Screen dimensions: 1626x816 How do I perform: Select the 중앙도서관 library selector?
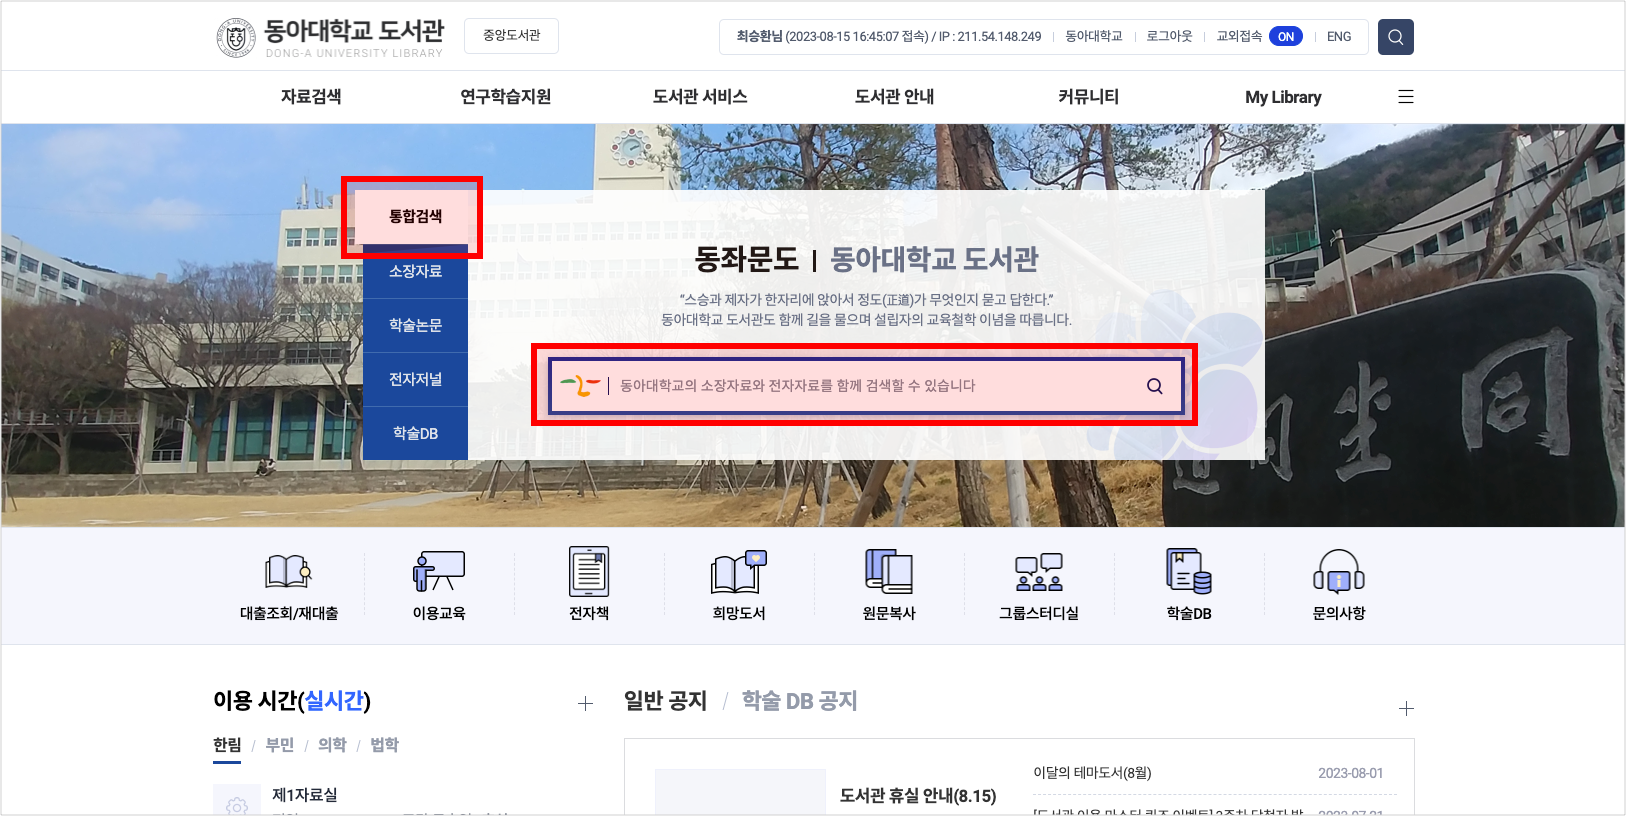[x=511, y=36]
